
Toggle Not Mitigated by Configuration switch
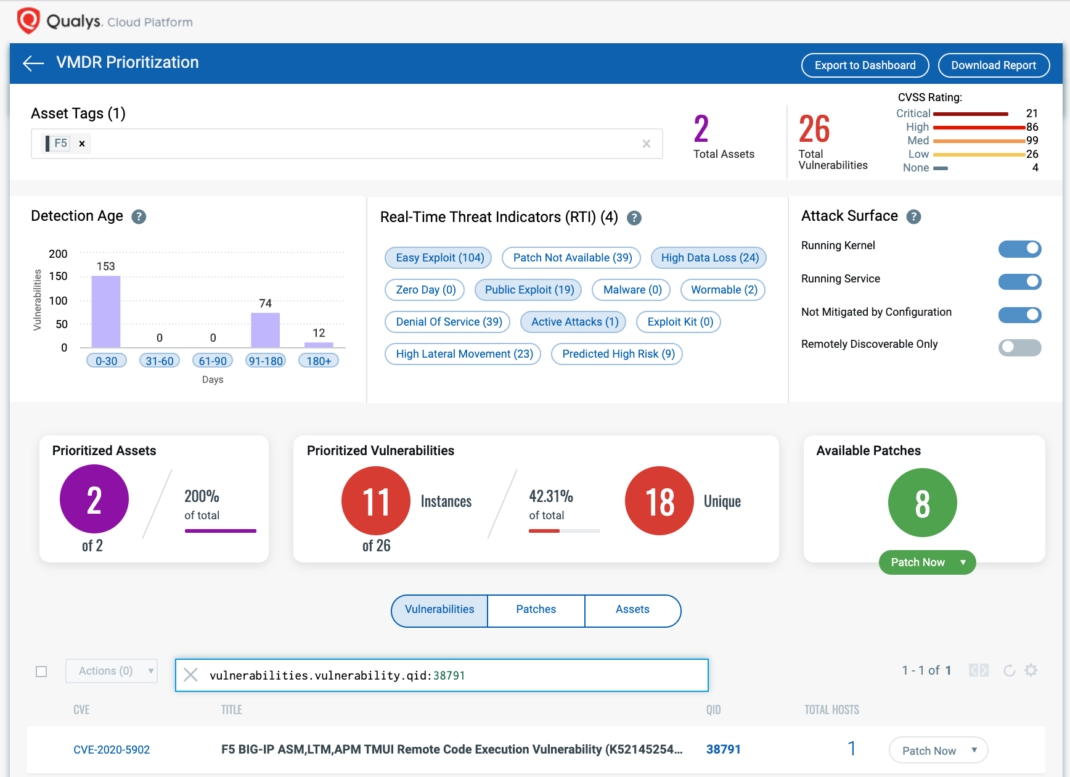[x=1020, y=314]
